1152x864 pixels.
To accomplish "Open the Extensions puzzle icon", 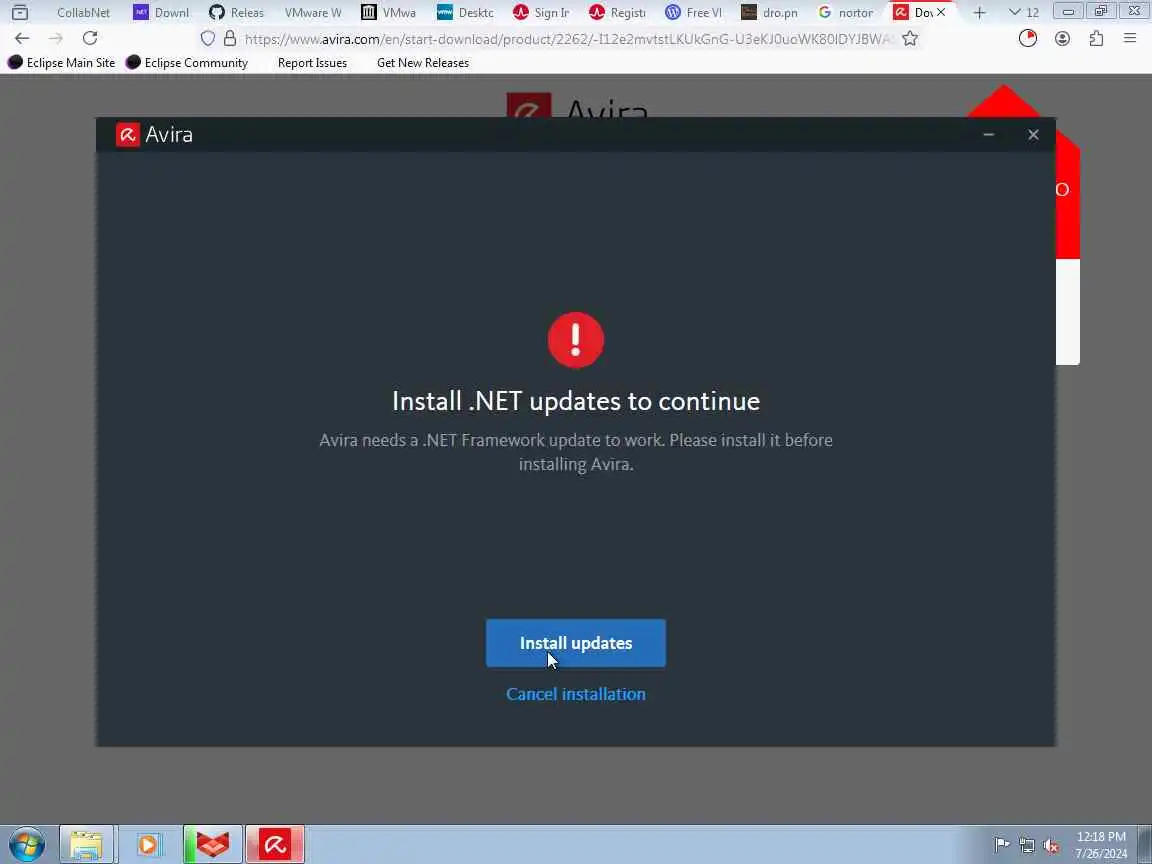I will coord(1096,38).
